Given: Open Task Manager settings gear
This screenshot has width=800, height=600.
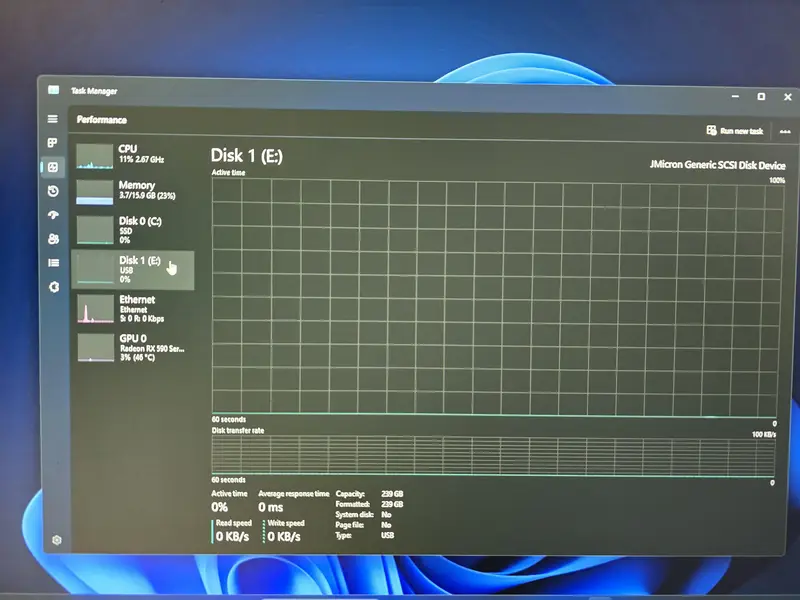Looking at the screenshot, I should (x=57, y=540).
